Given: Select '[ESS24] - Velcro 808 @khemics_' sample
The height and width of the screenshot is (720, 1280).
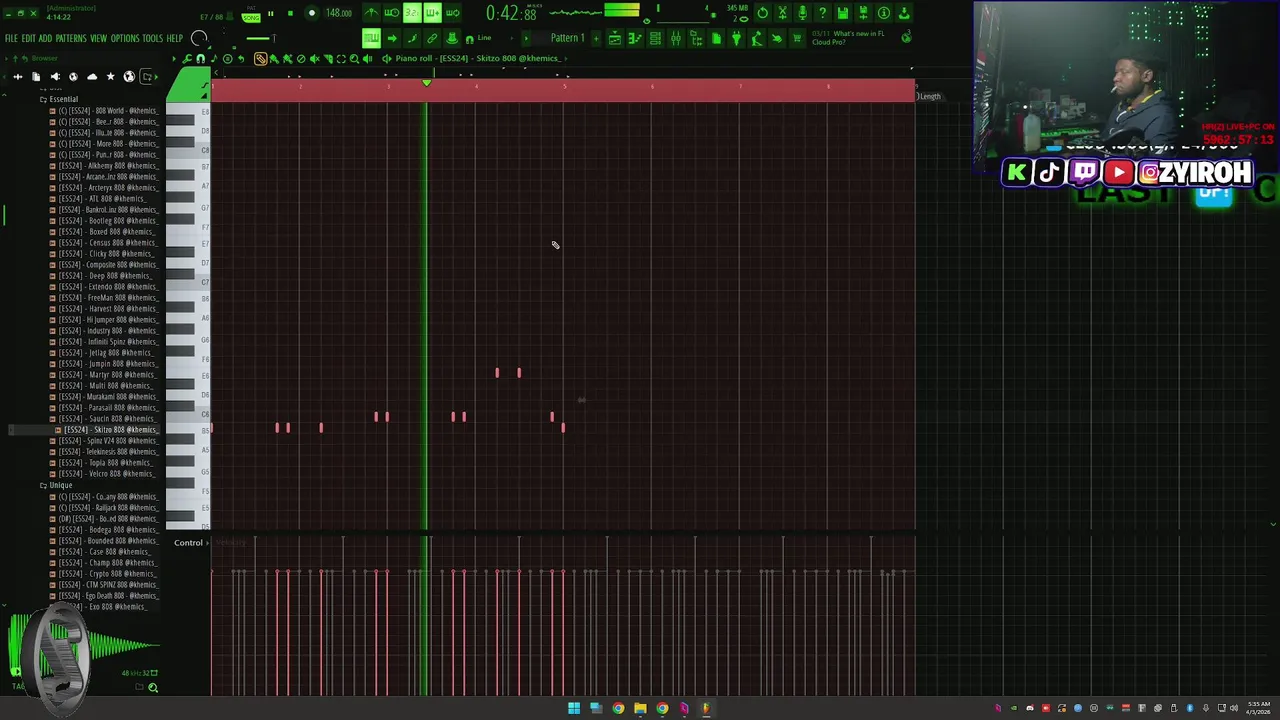Looking at the screenshot, I should (x=103, y=474).
